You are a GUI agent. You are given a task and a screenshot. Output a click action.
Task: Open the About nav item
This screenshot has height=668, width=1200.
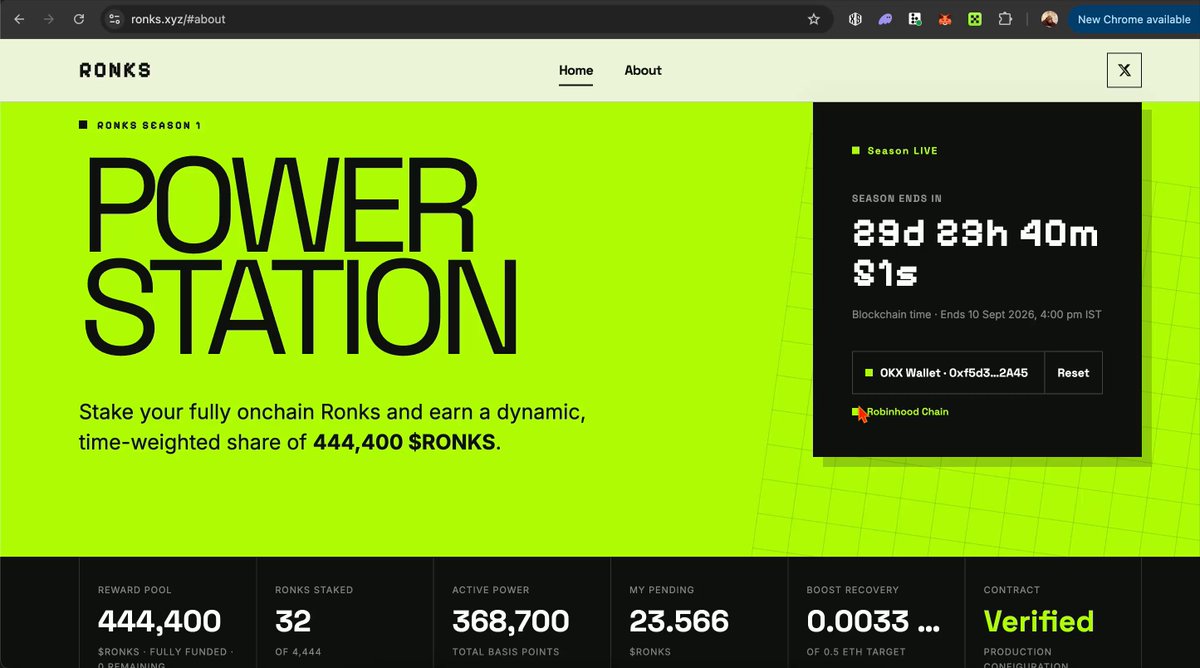(643, 70)
